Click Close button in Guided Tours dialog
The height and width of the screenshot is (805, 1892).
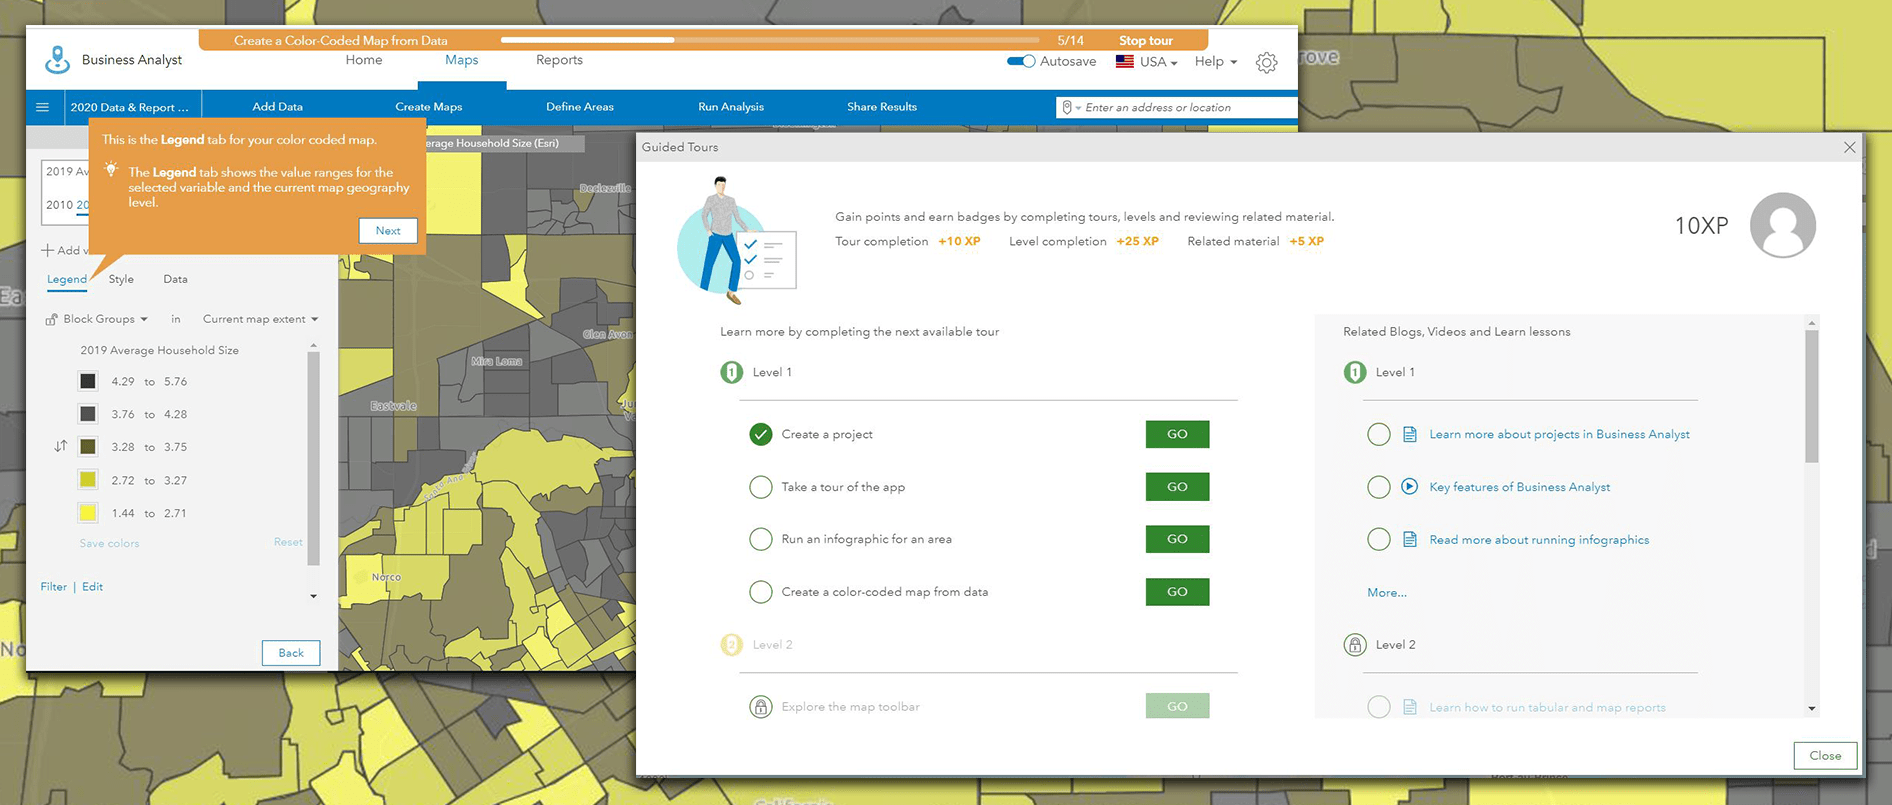[x=1825, y=755]
